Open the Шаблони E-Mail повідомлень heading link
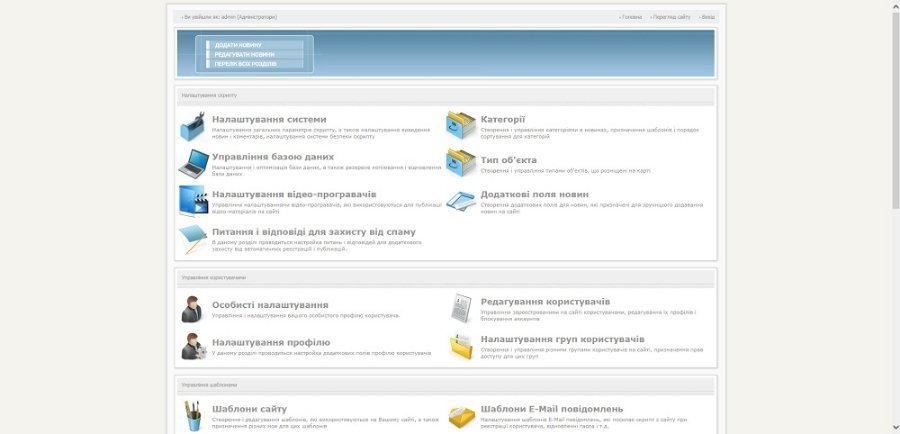900x434 pixels. point(551,409)
